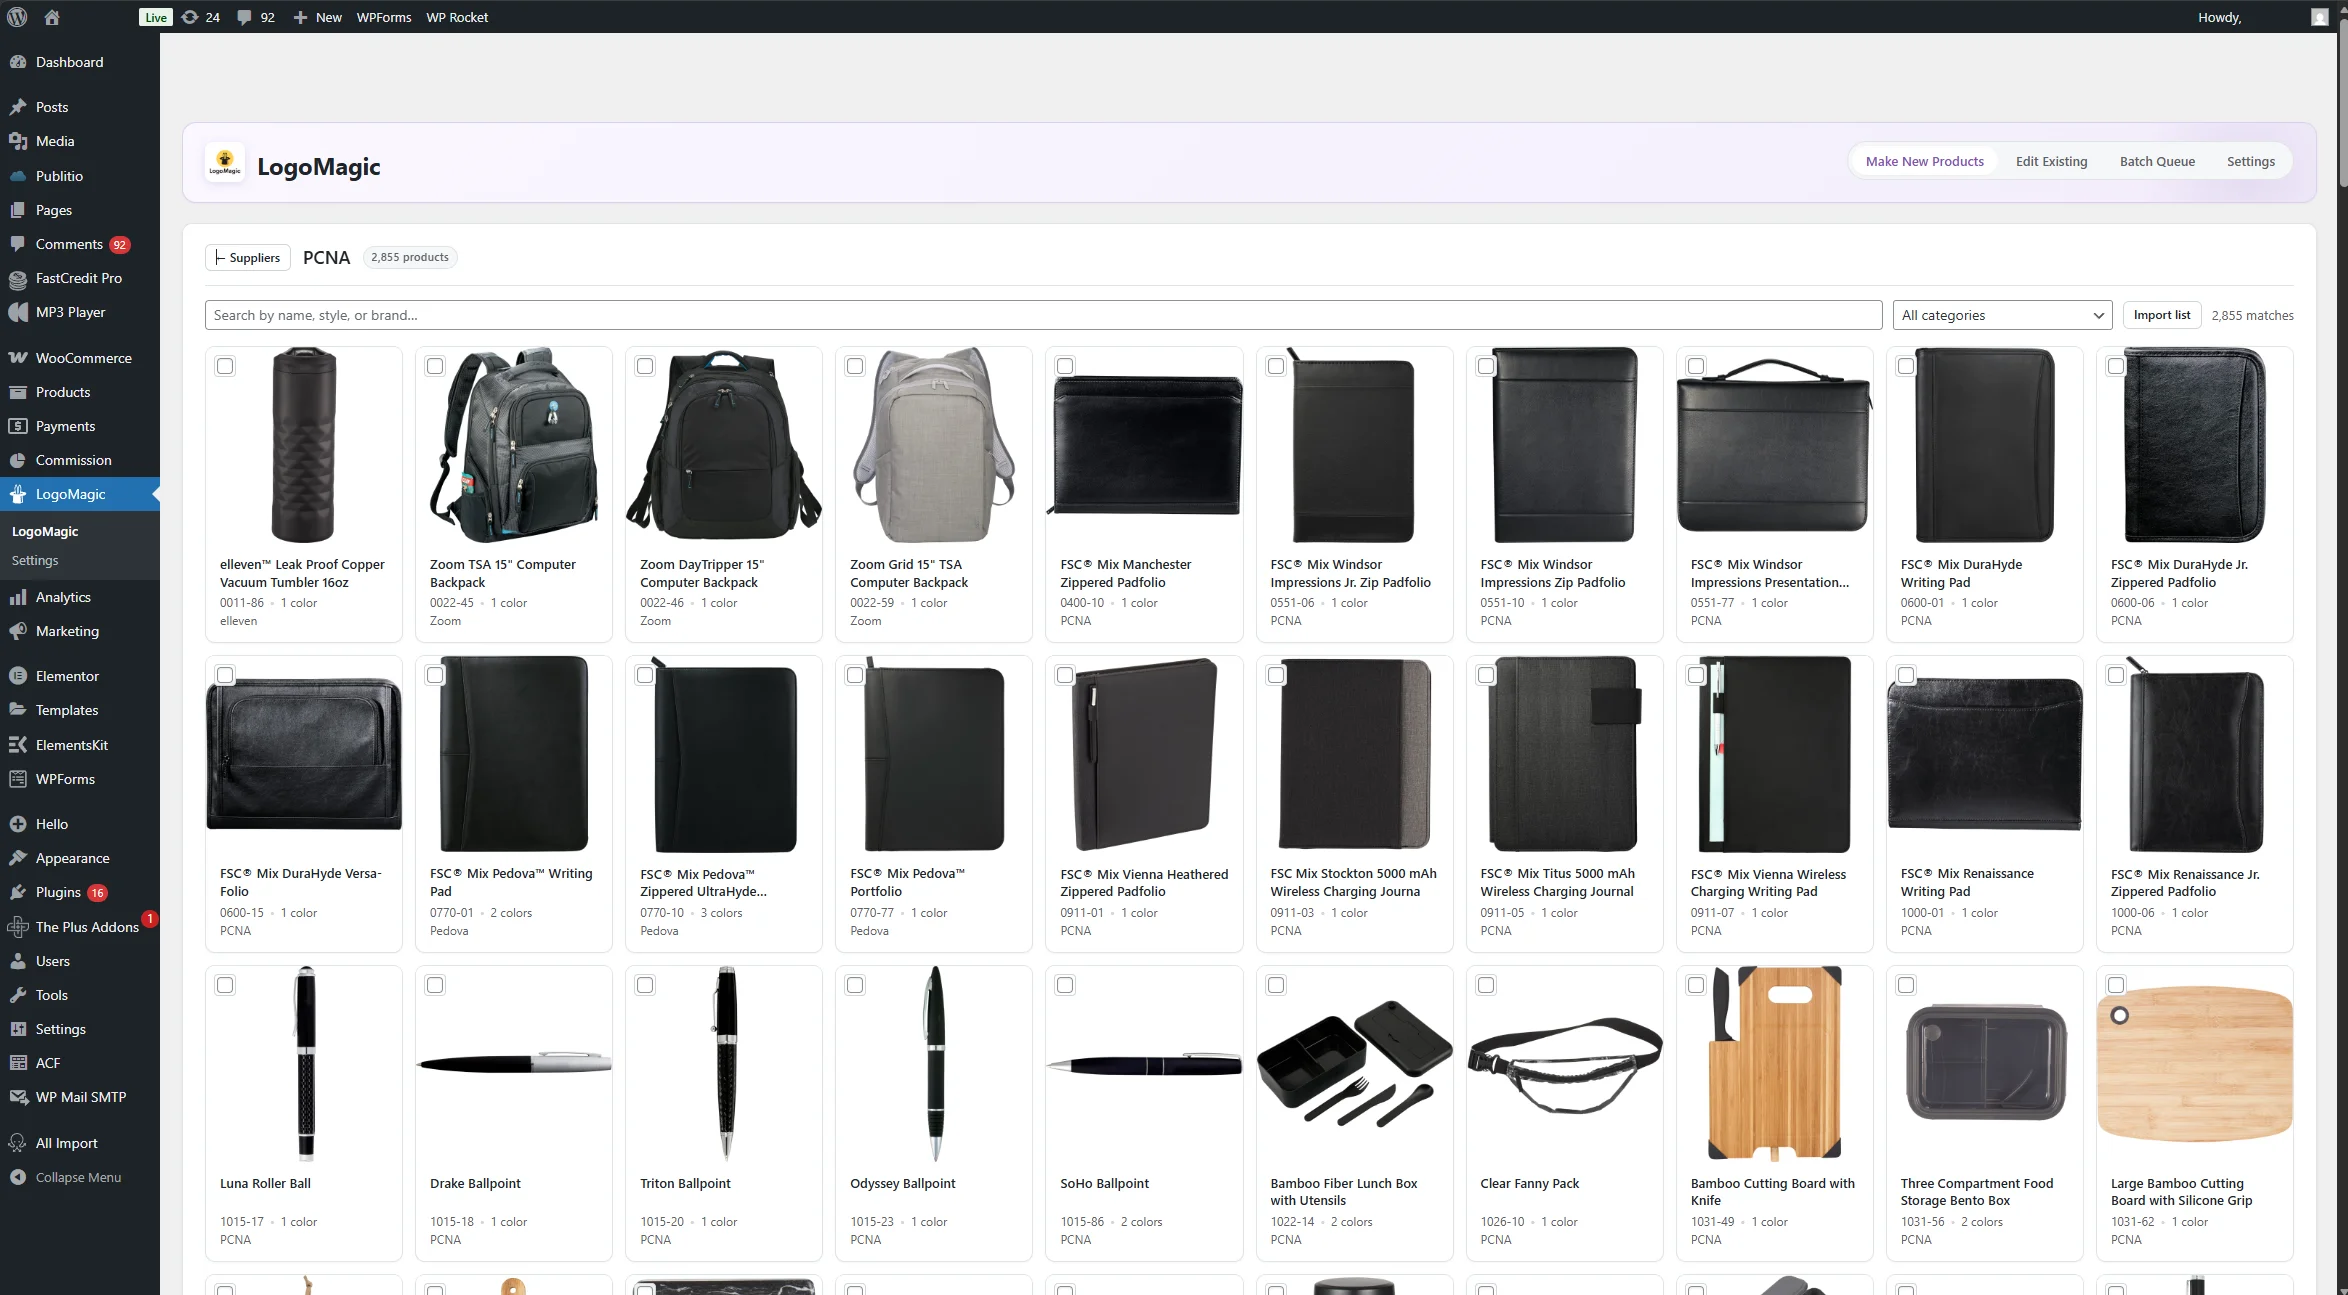The image size is (2348, 1295).
Task: Click the Plugins plug icon
Action: (18, 892)
